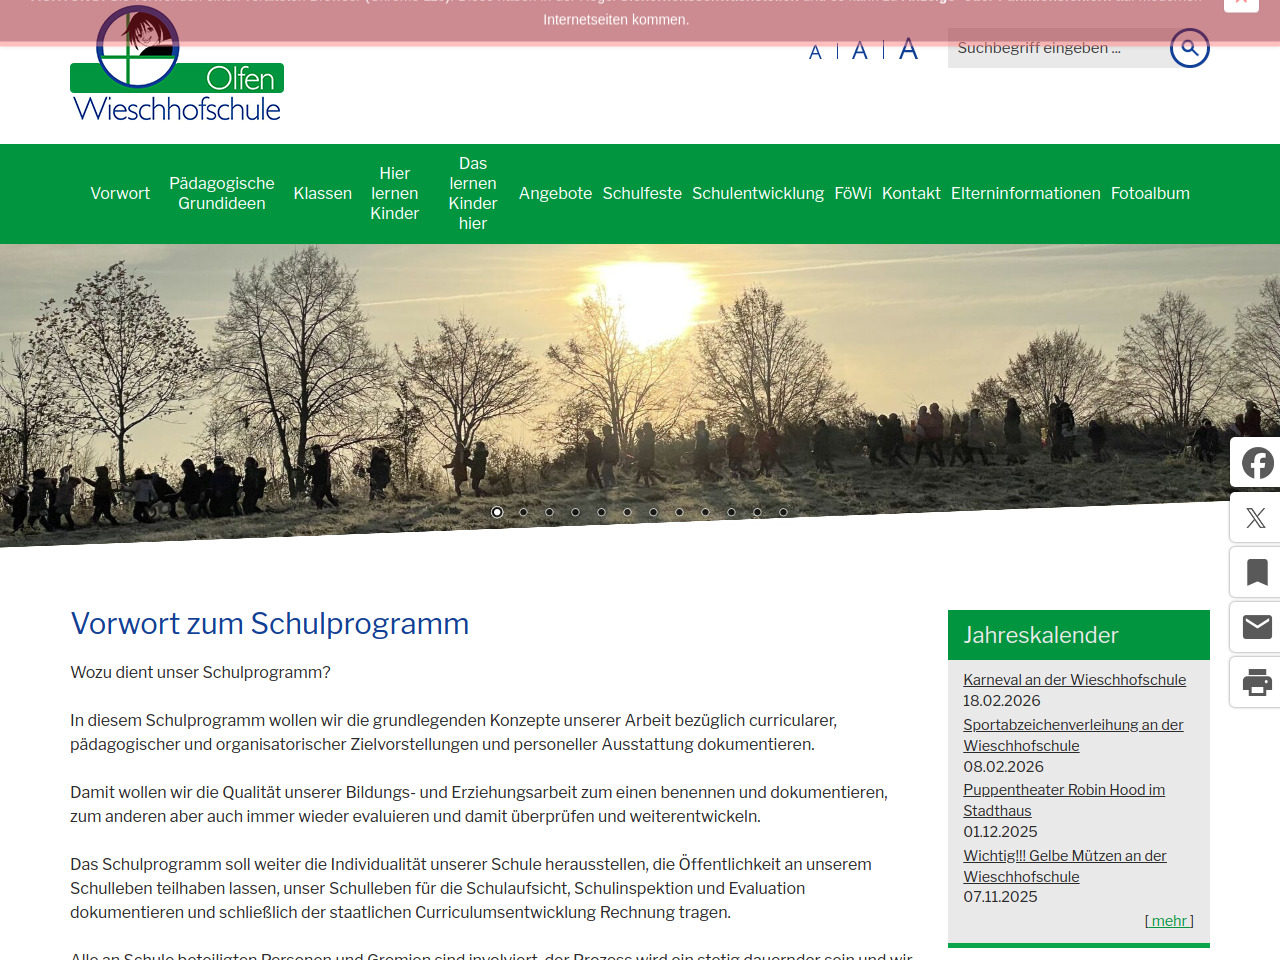1280x960 pixels.
Task: Open the Kontakt menu item
Action: (911, 194)
